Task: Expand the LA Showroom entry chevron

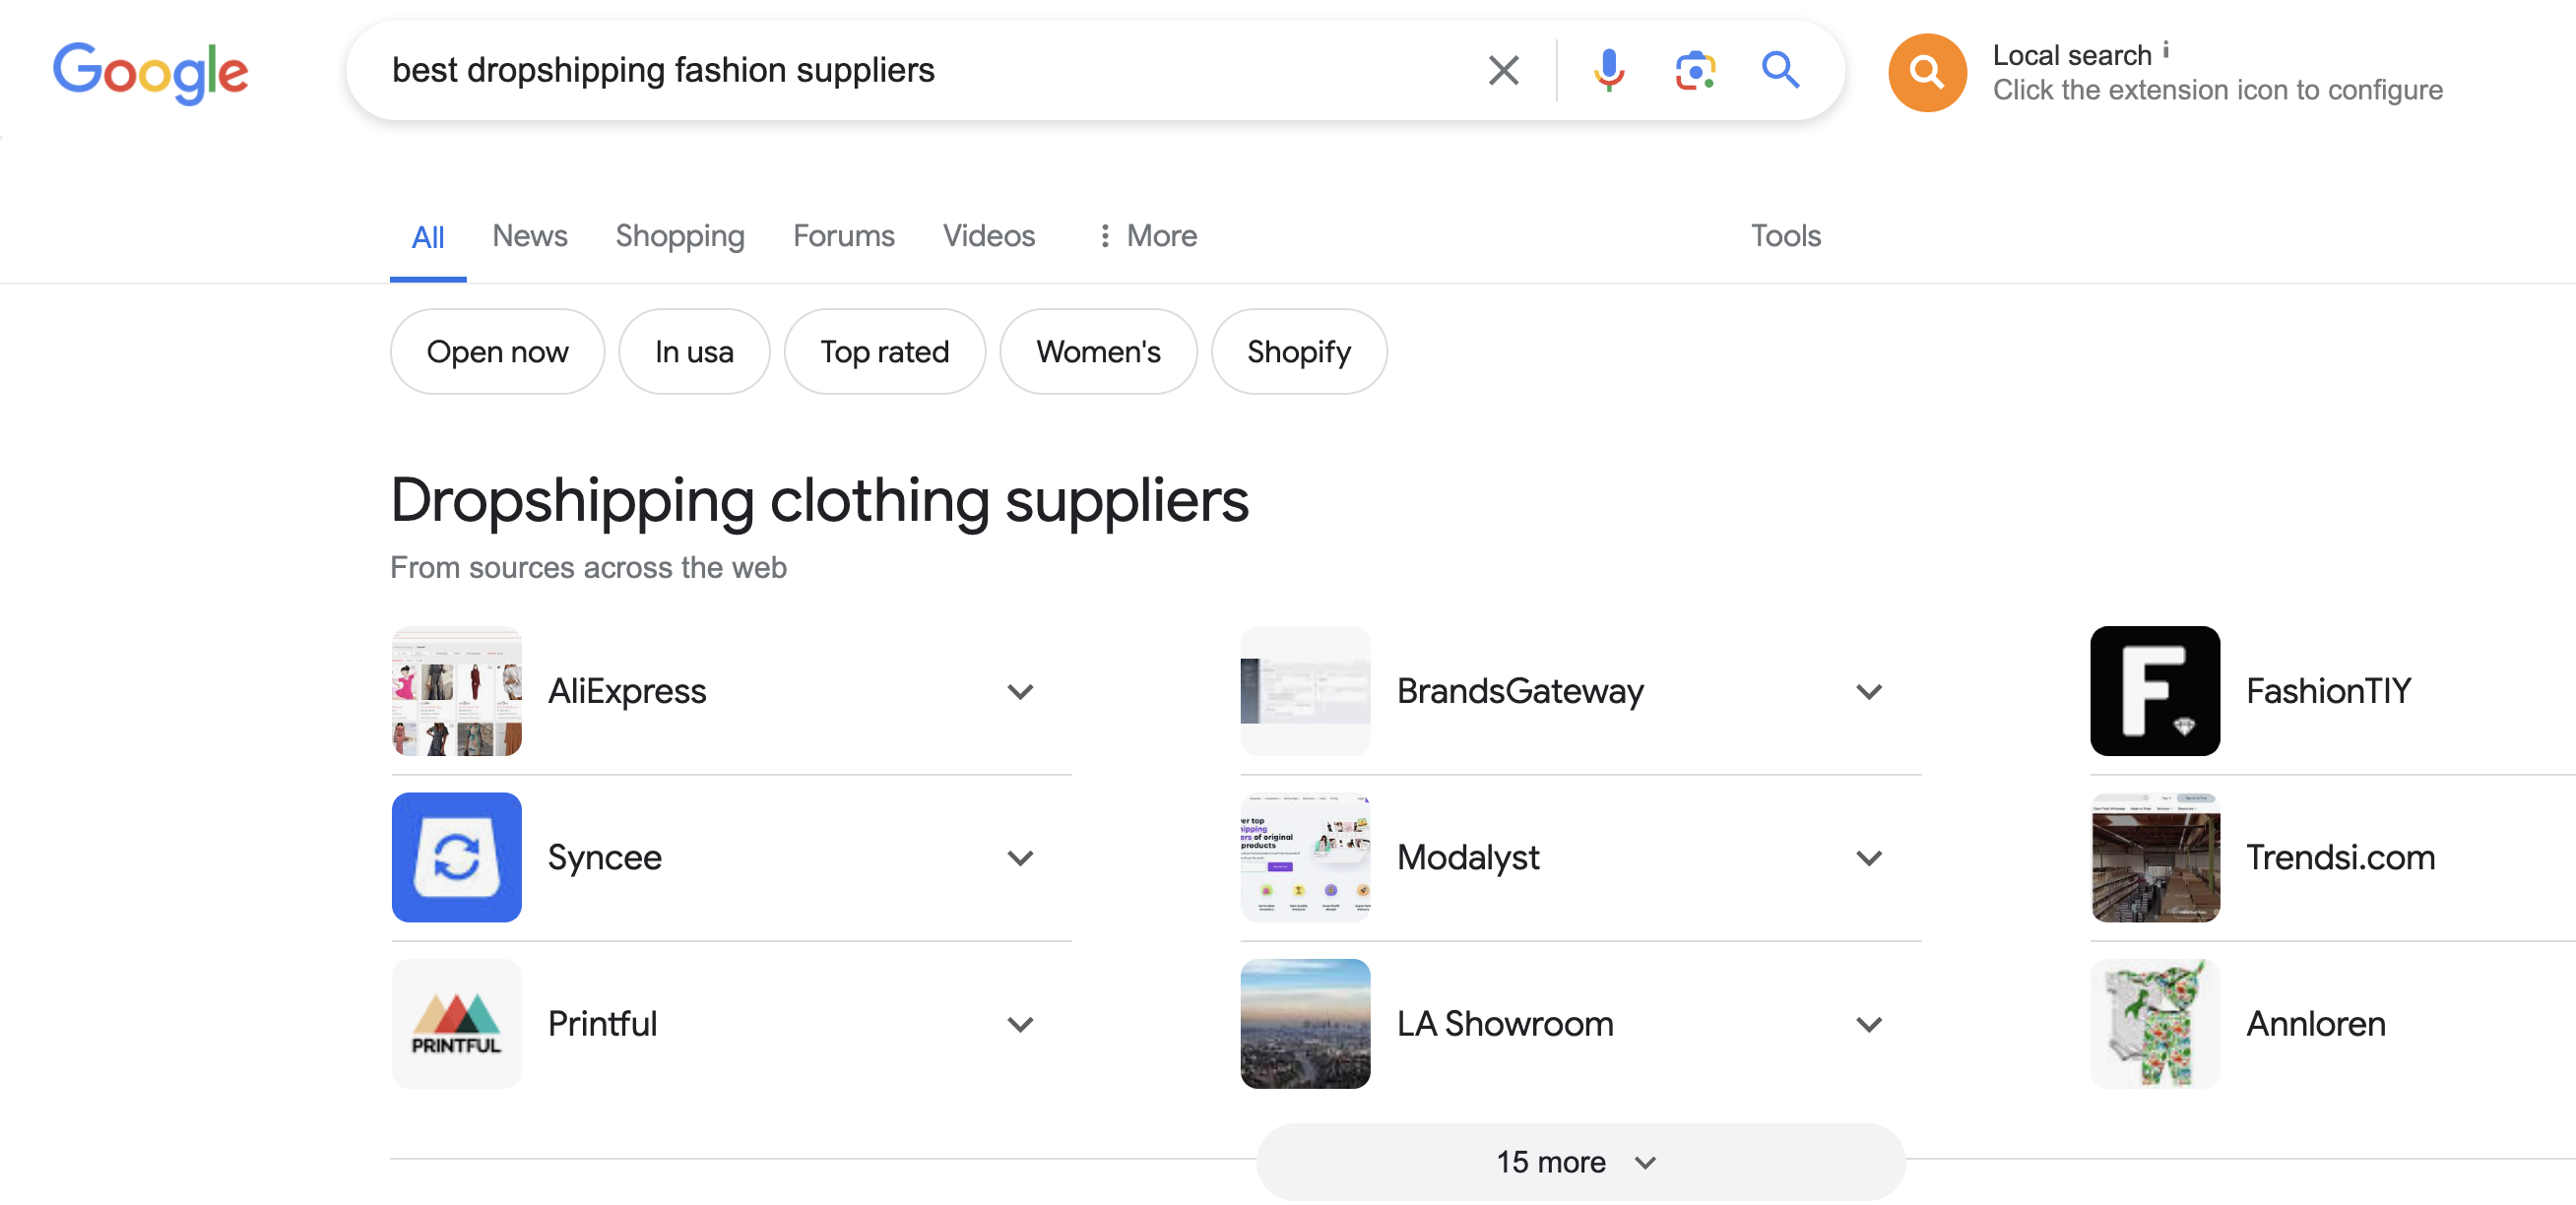Action: (x=1869, y=1024)
